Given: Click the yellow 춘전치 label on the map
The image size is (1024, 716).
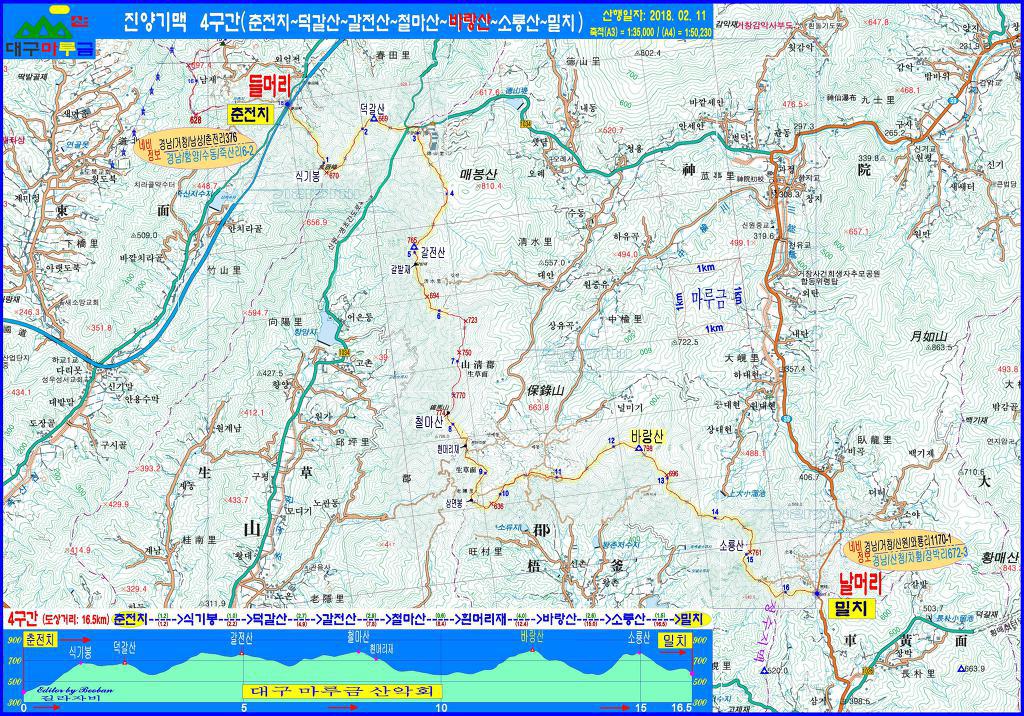Looking at the screenshot, I should coord(249,114).
